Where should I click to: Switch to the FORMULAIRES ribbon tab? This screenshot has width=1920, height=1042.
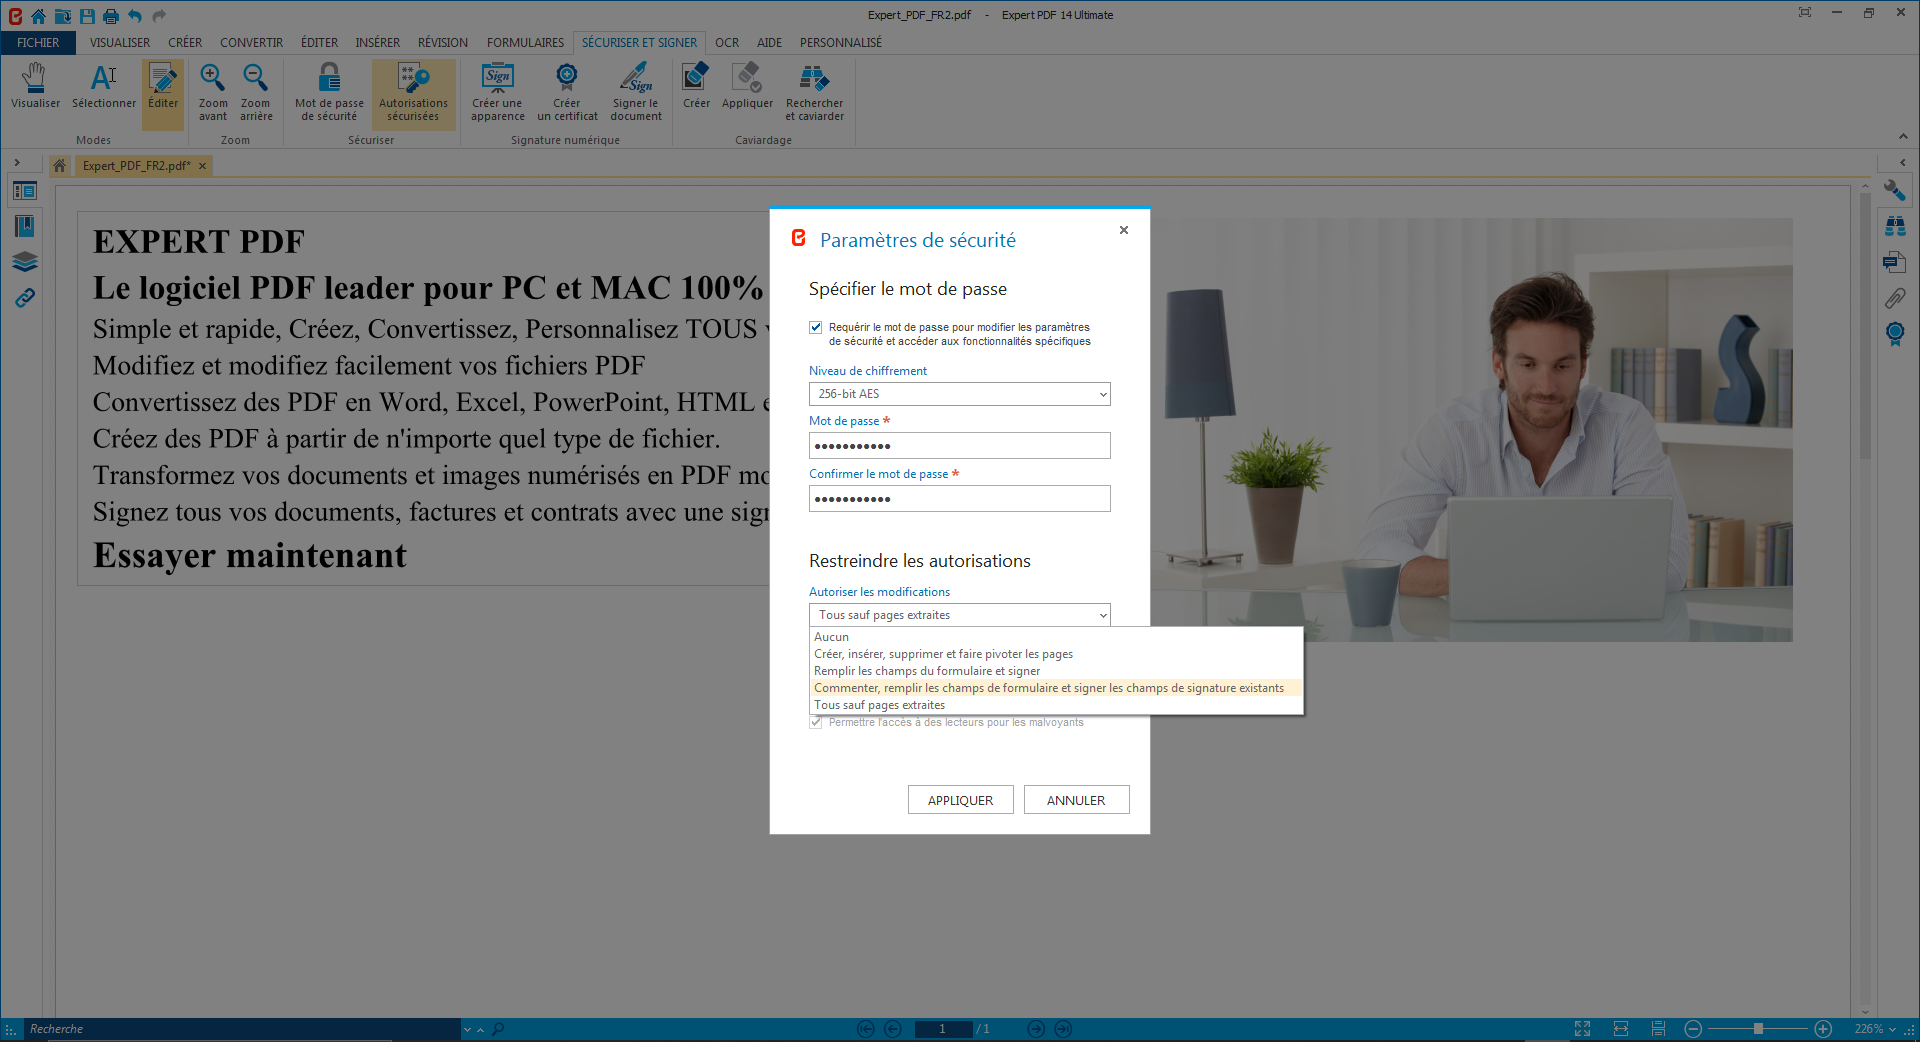tap(525, 43)
